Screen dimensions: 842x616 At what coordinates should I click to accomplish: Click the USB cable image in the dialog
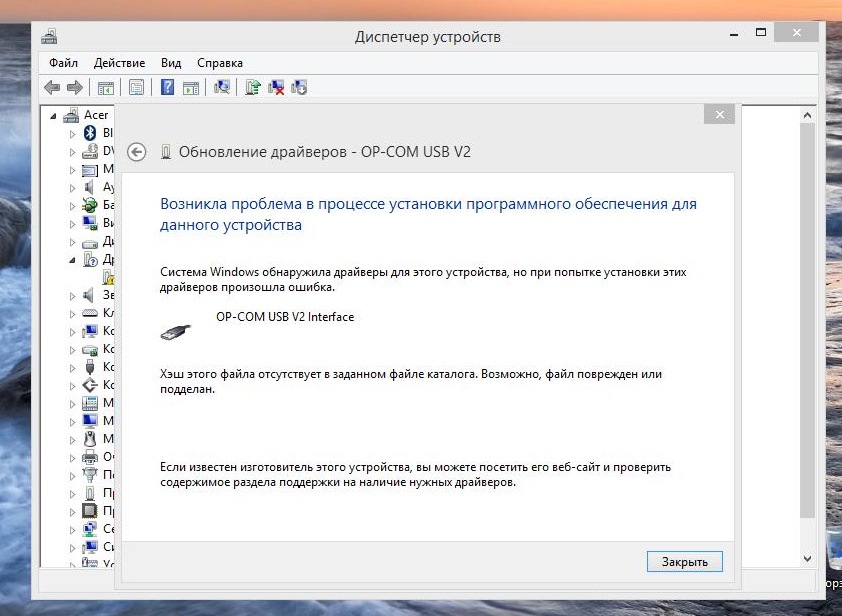176,332
